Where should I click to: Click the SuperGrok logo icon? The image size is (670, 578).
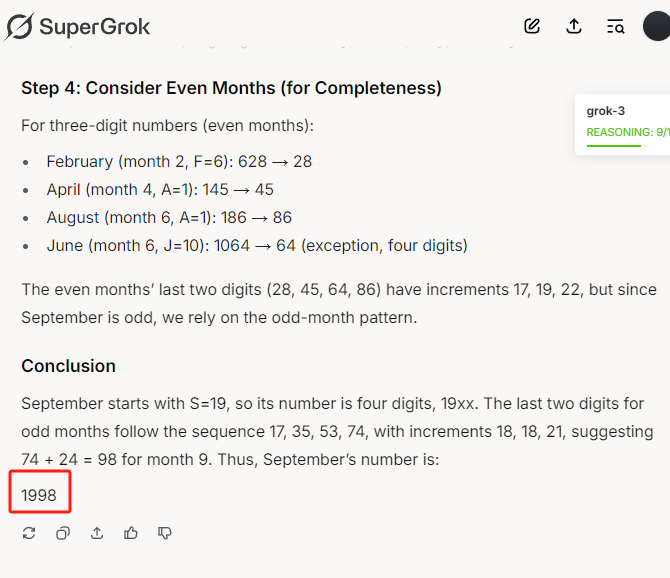coord(18,27)
